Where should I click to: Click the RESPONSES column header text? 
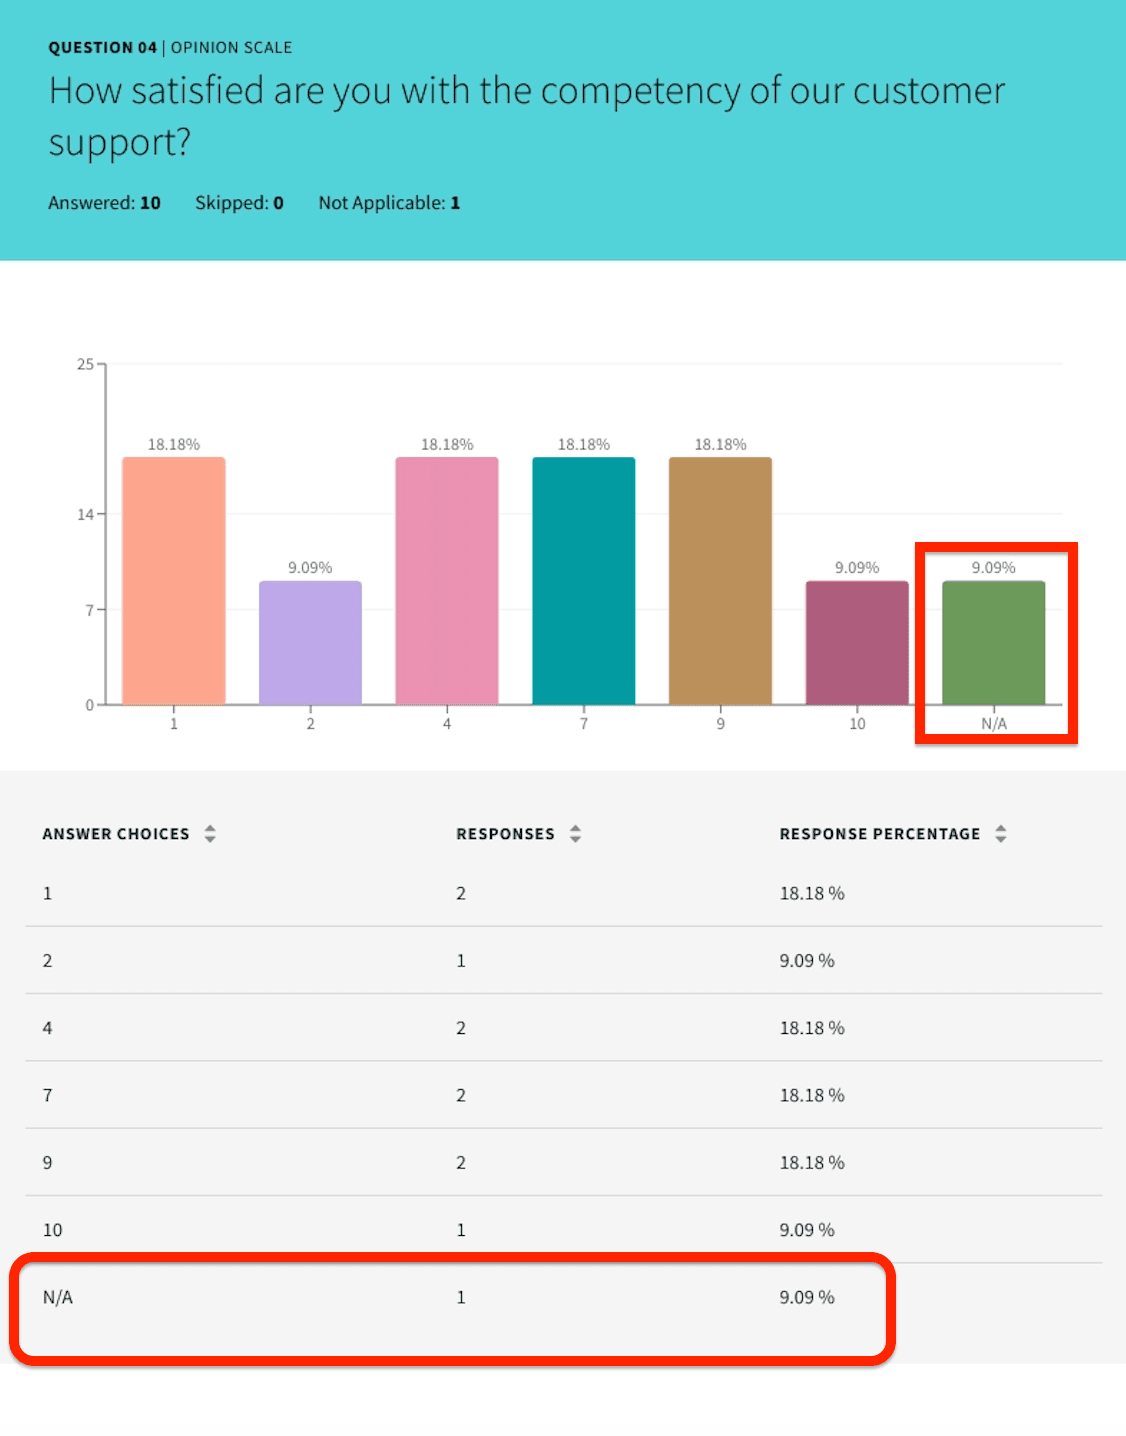click(505, 834)
